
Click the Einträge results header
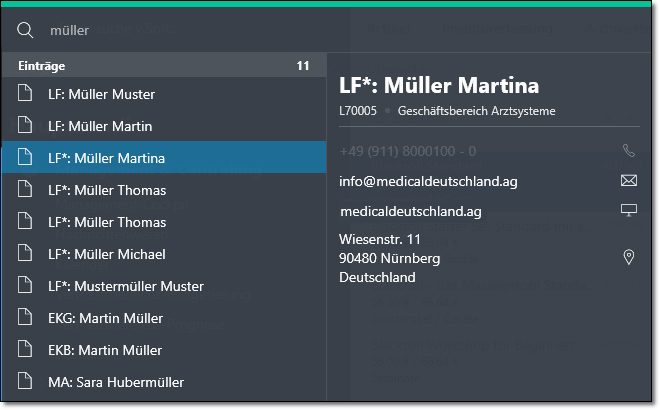click(x=42, y=66)
